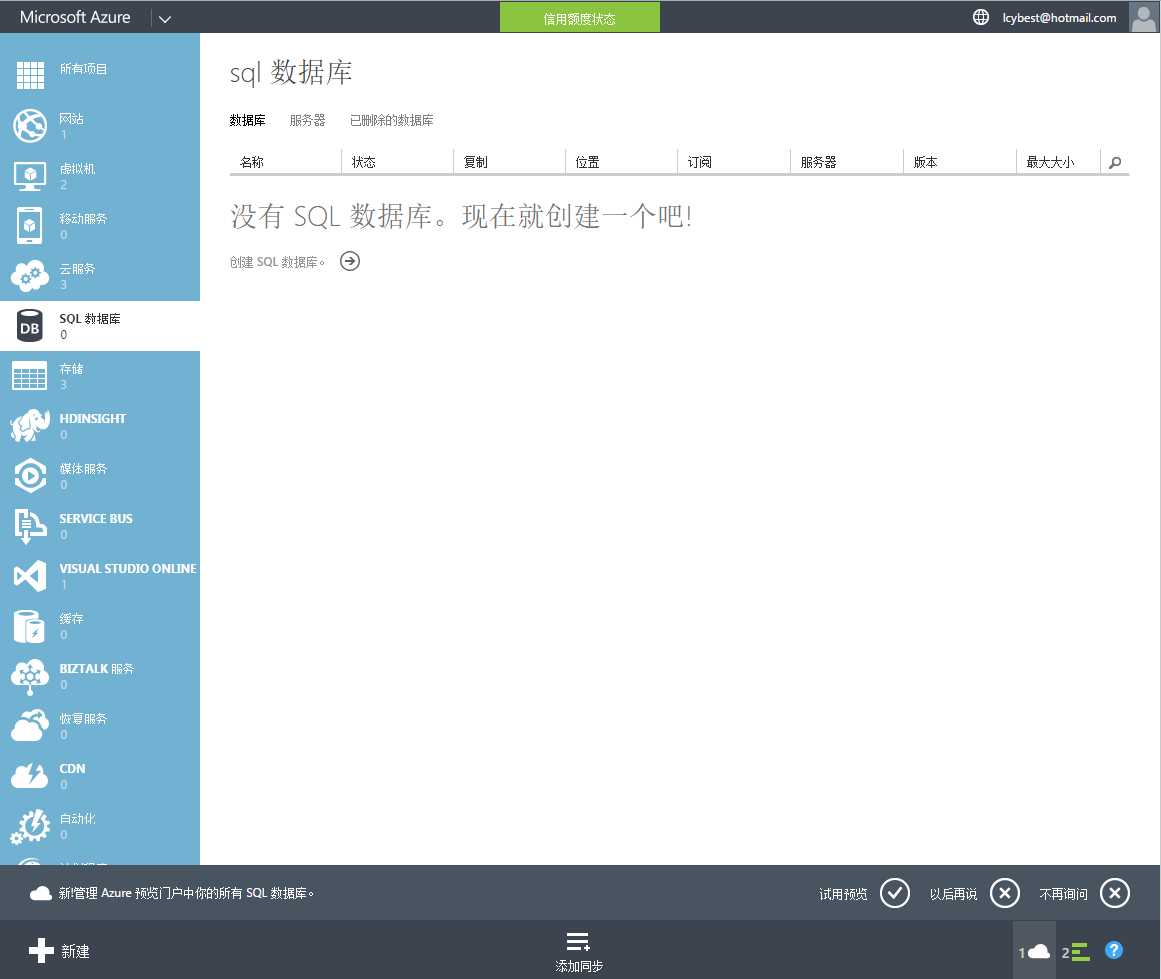This screenshot has width=1161, height=979.
Task: Open the Storage (存储) table icon
Action: pos(30,376)
